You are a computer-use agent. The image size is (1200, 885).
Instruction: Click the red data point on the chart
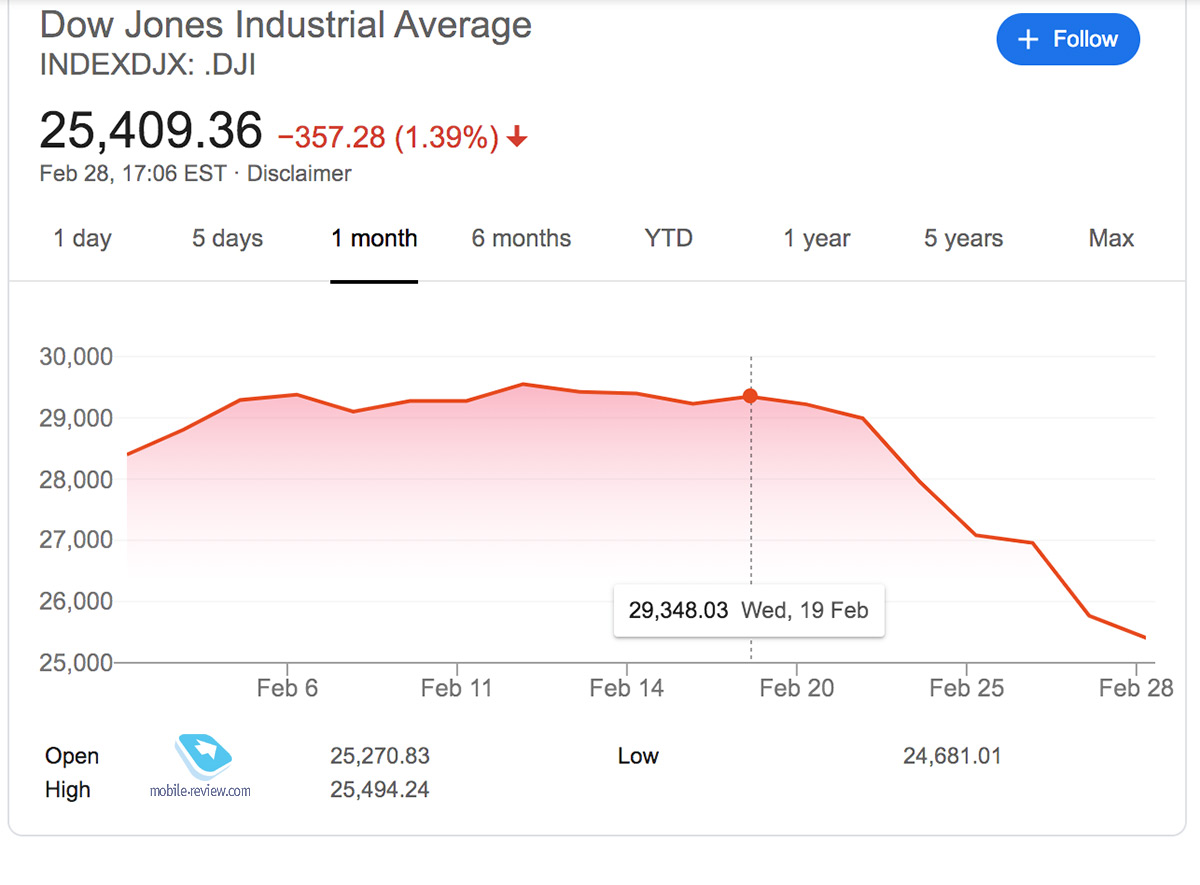(751, 396)
